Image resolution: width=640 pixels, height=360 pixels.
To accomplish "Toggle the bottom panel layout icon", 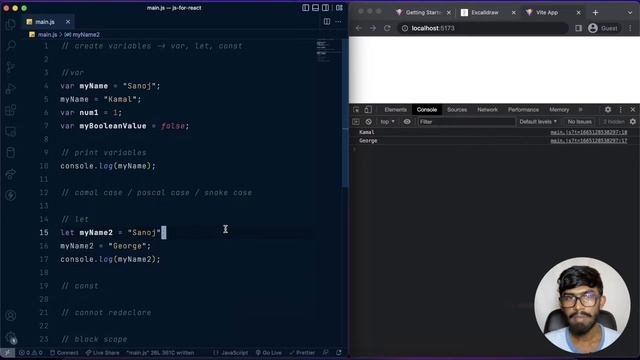I will tap(316, 8).
